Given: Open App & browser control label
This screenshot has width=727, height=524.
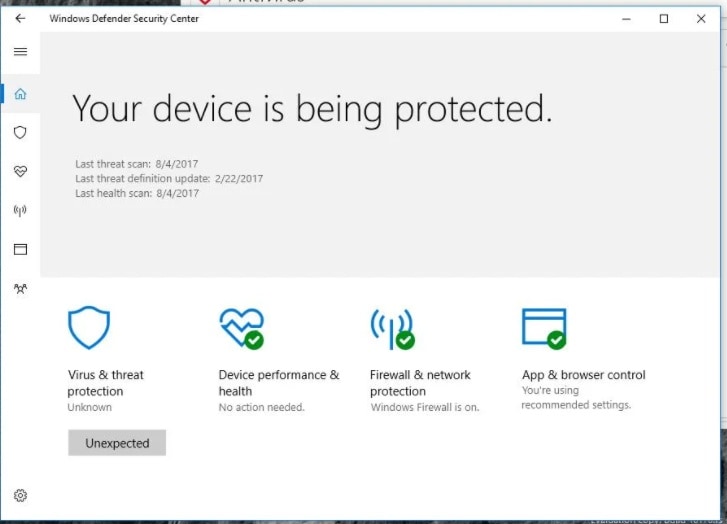Looking at the screenshot, I should click(x=583, y=375).
